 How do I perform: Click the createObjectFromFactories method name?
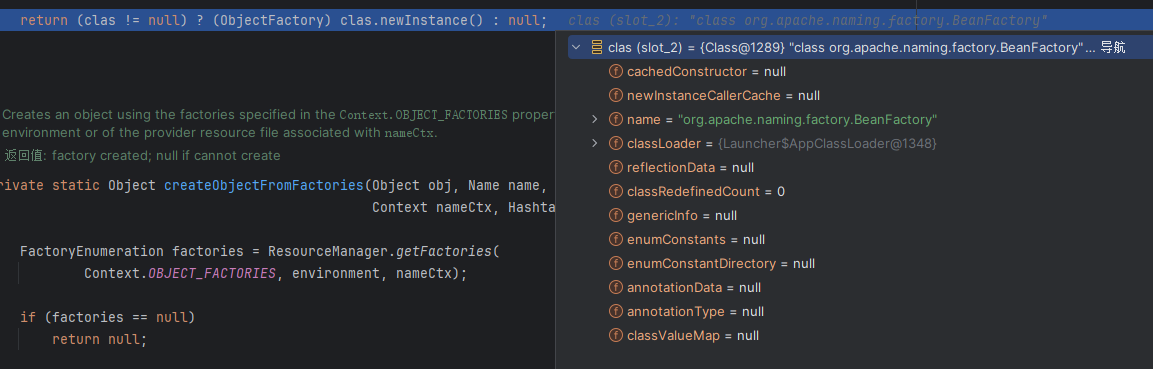[x=263, y=184]
